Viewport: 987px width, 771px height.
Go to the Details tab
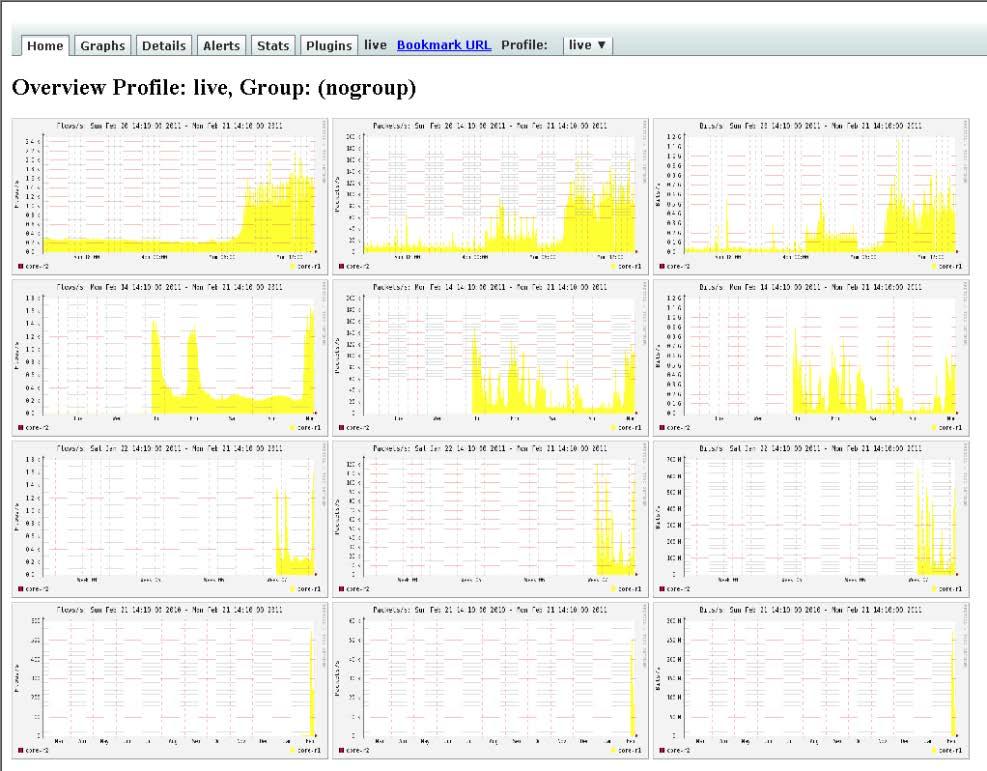[x=164, y=45]
